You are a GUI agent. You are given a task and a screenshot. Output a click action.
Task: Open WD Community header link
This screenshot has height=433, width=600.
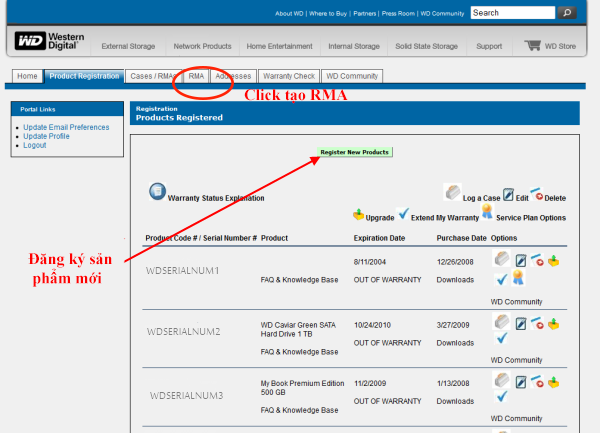(x=442, y=13)
